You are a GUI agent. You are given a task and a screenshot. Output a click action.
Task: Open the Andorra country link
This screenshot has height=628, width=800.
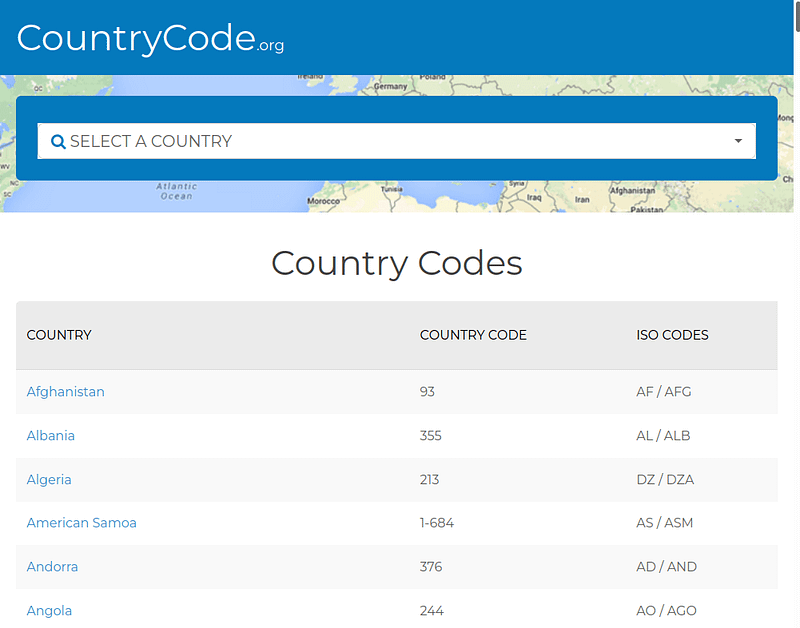(52, 567)
